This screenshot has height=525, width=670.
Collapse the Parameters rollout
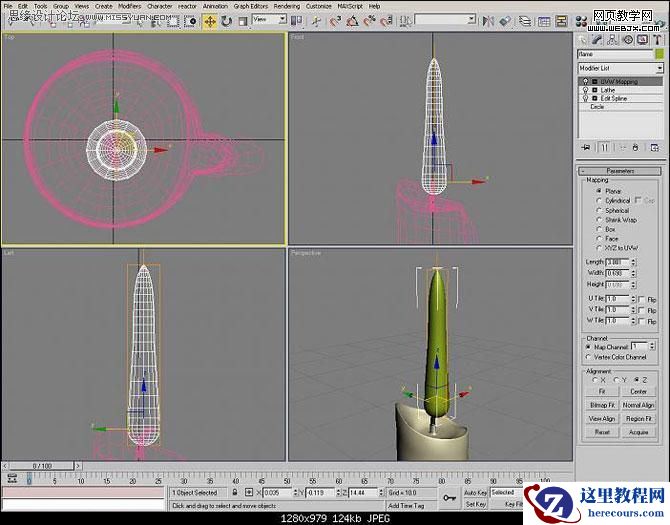coord(620,171)
